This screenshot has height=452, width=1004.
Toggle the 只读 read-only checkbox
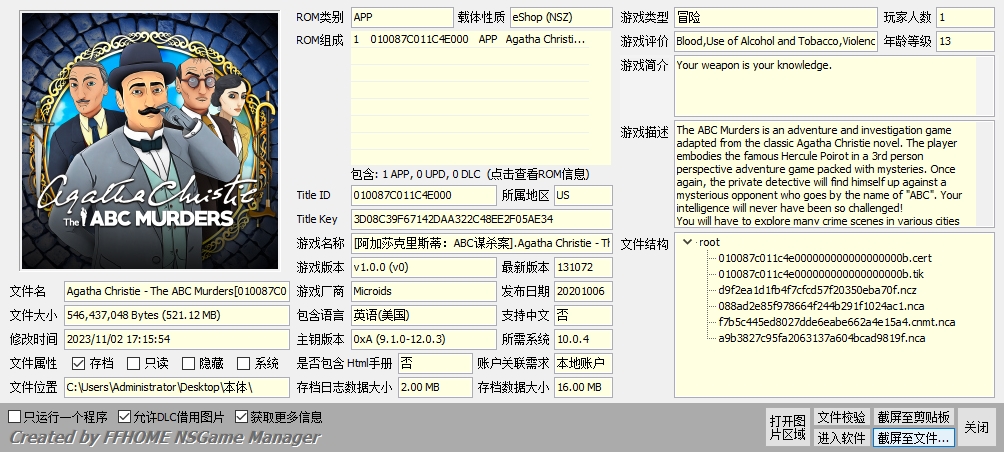pyautogui.click(x=134, y=364)
